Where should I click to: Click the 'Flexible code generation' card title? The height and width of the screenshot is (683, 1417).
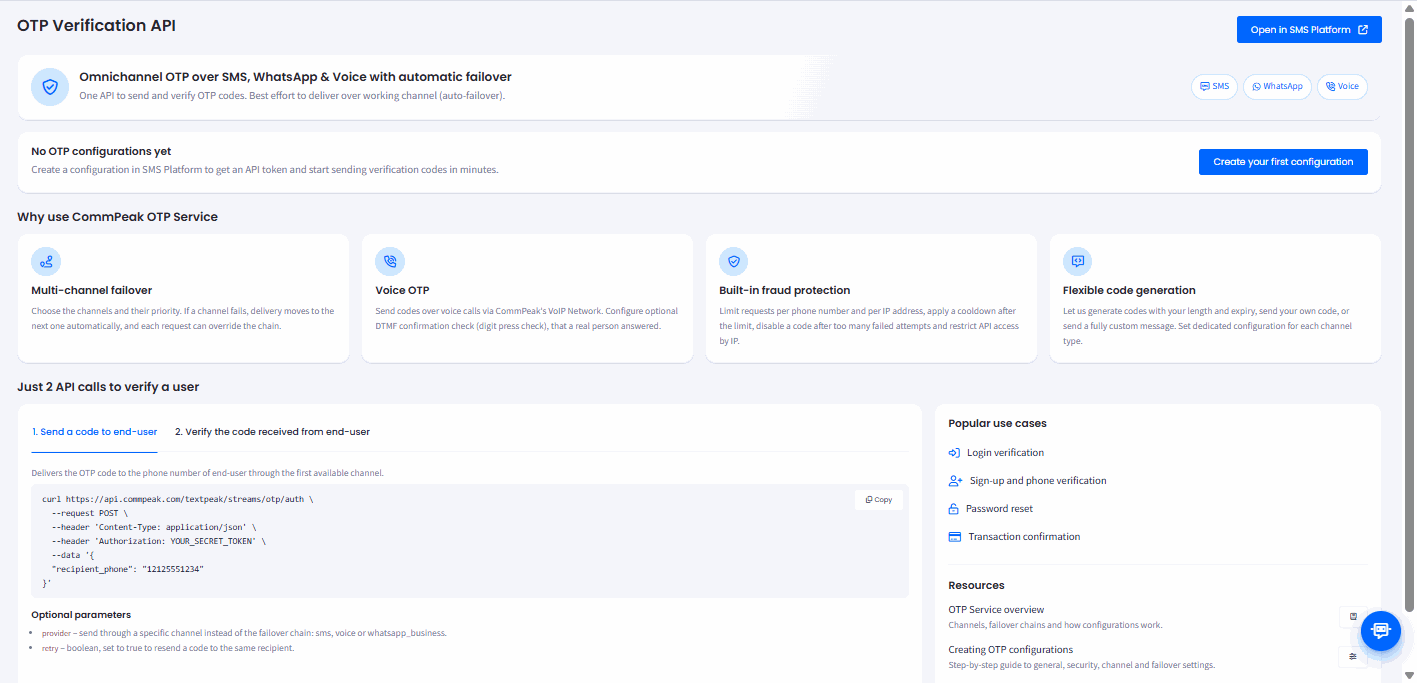tap(1129, 291)
